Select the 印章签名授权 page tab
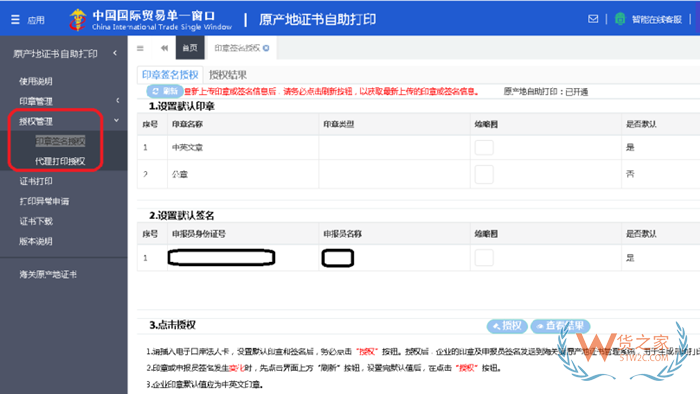700x394 pixels. (x=237, y=48)
